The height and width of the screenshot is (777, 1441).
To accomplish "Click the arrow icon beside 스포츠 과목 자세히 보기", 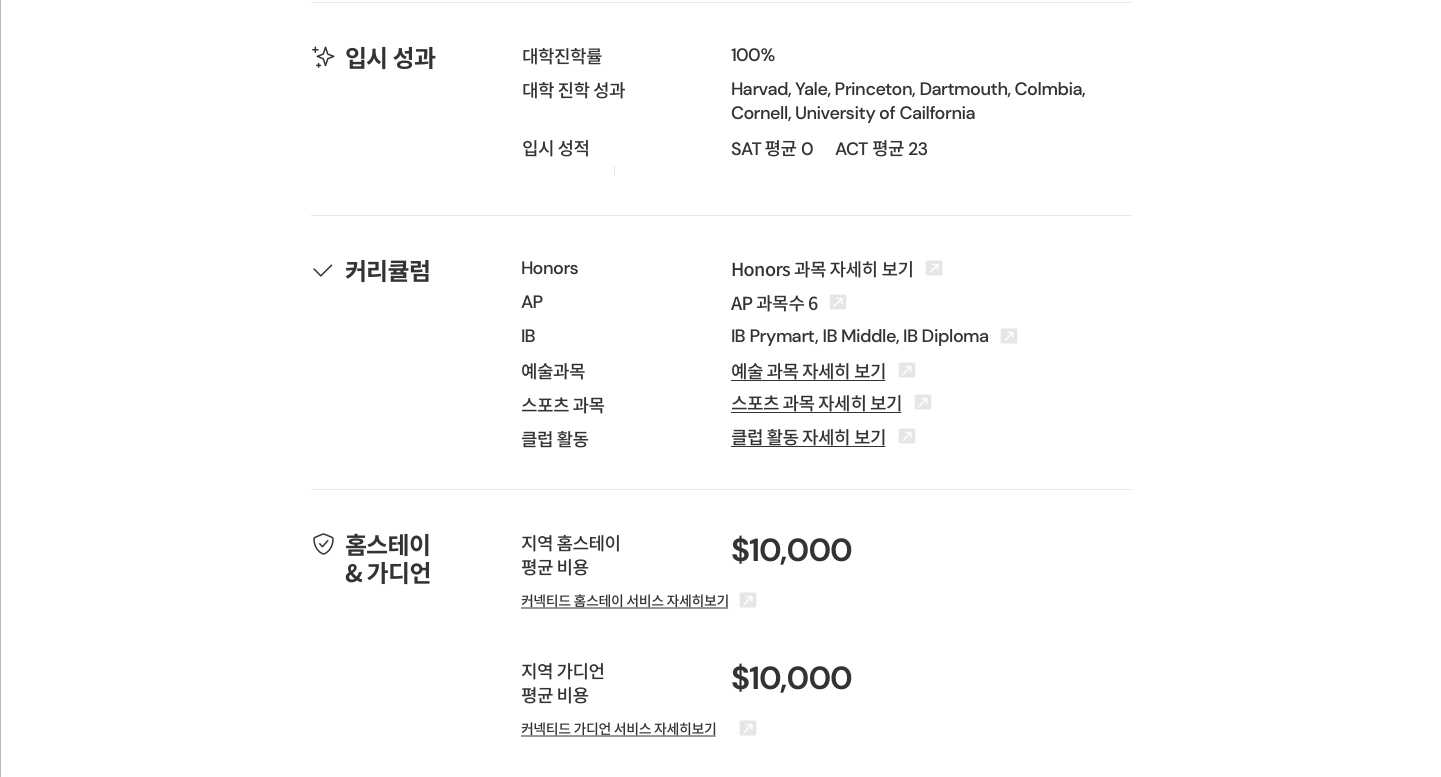I will [923, 403].
